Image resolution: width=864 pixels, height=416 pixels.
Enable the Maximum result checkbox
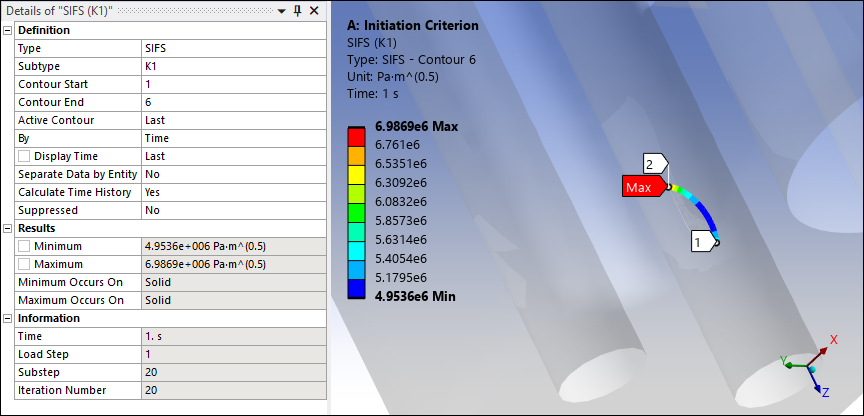pyautogui.click(x=25, y=264)
